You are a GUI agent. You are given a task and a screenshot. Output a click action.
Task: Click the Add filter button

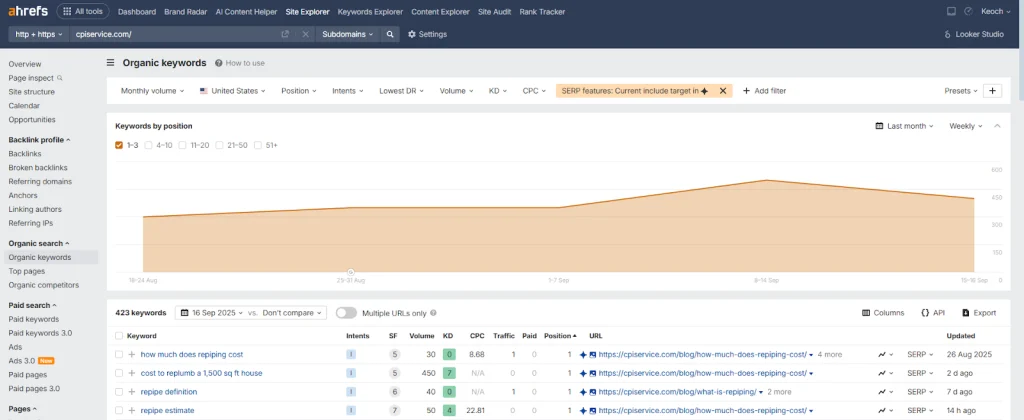(x=764, y=90)
